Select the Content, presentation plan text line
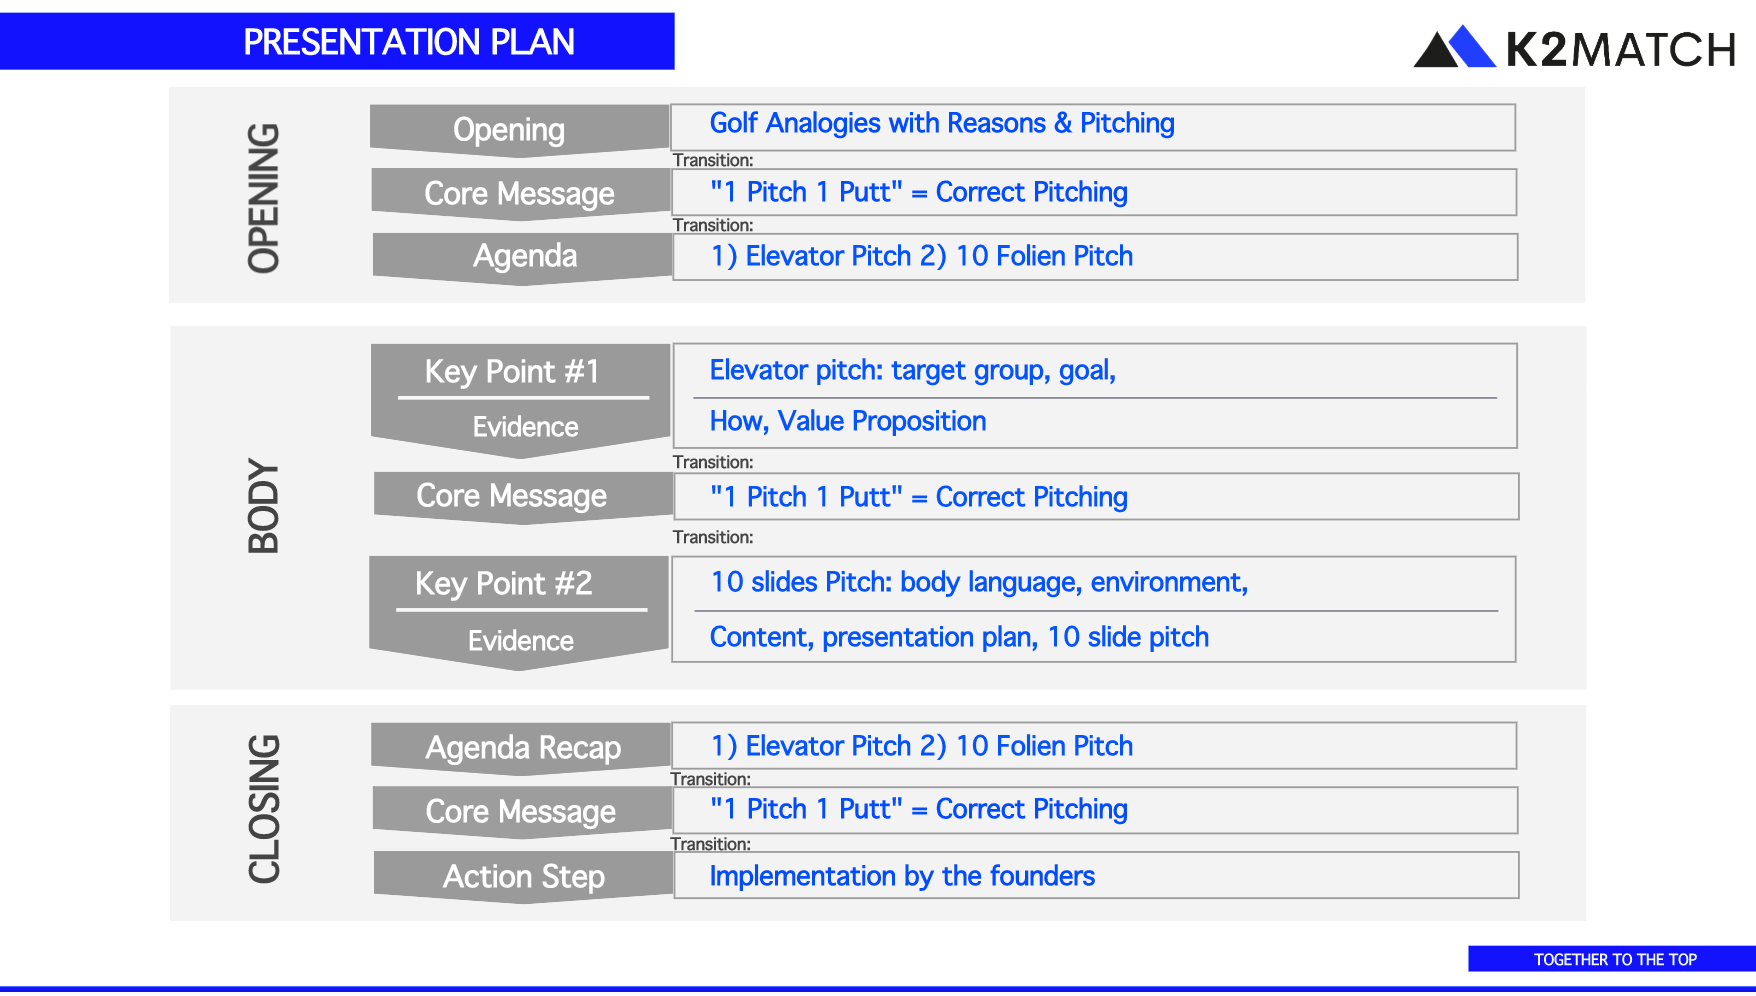 coord(959,637)
